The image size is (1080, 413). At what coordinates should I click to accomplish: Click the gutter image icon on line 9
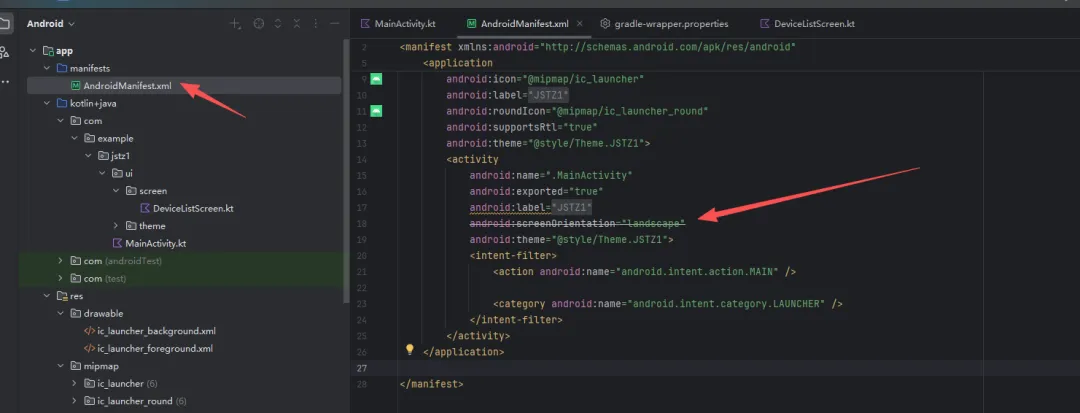click(376, 78)
